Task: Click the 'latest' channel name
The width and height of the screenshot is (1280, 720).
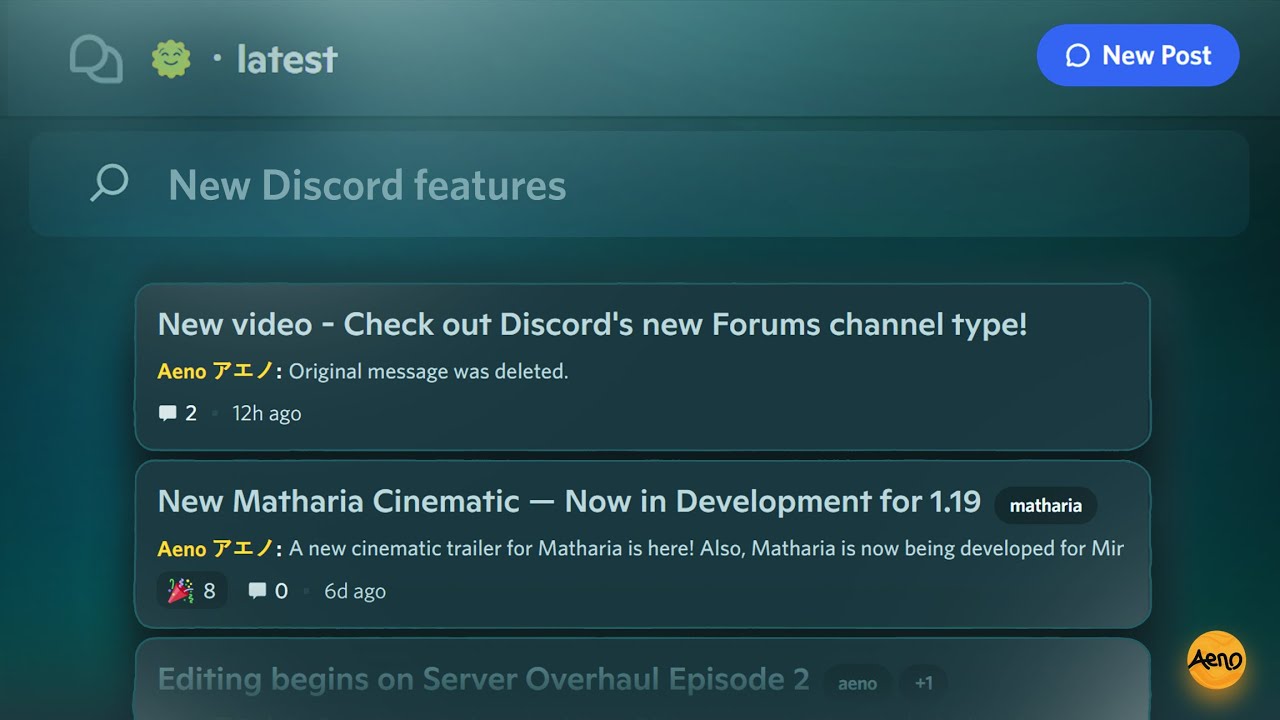Action: pos(287,59)
